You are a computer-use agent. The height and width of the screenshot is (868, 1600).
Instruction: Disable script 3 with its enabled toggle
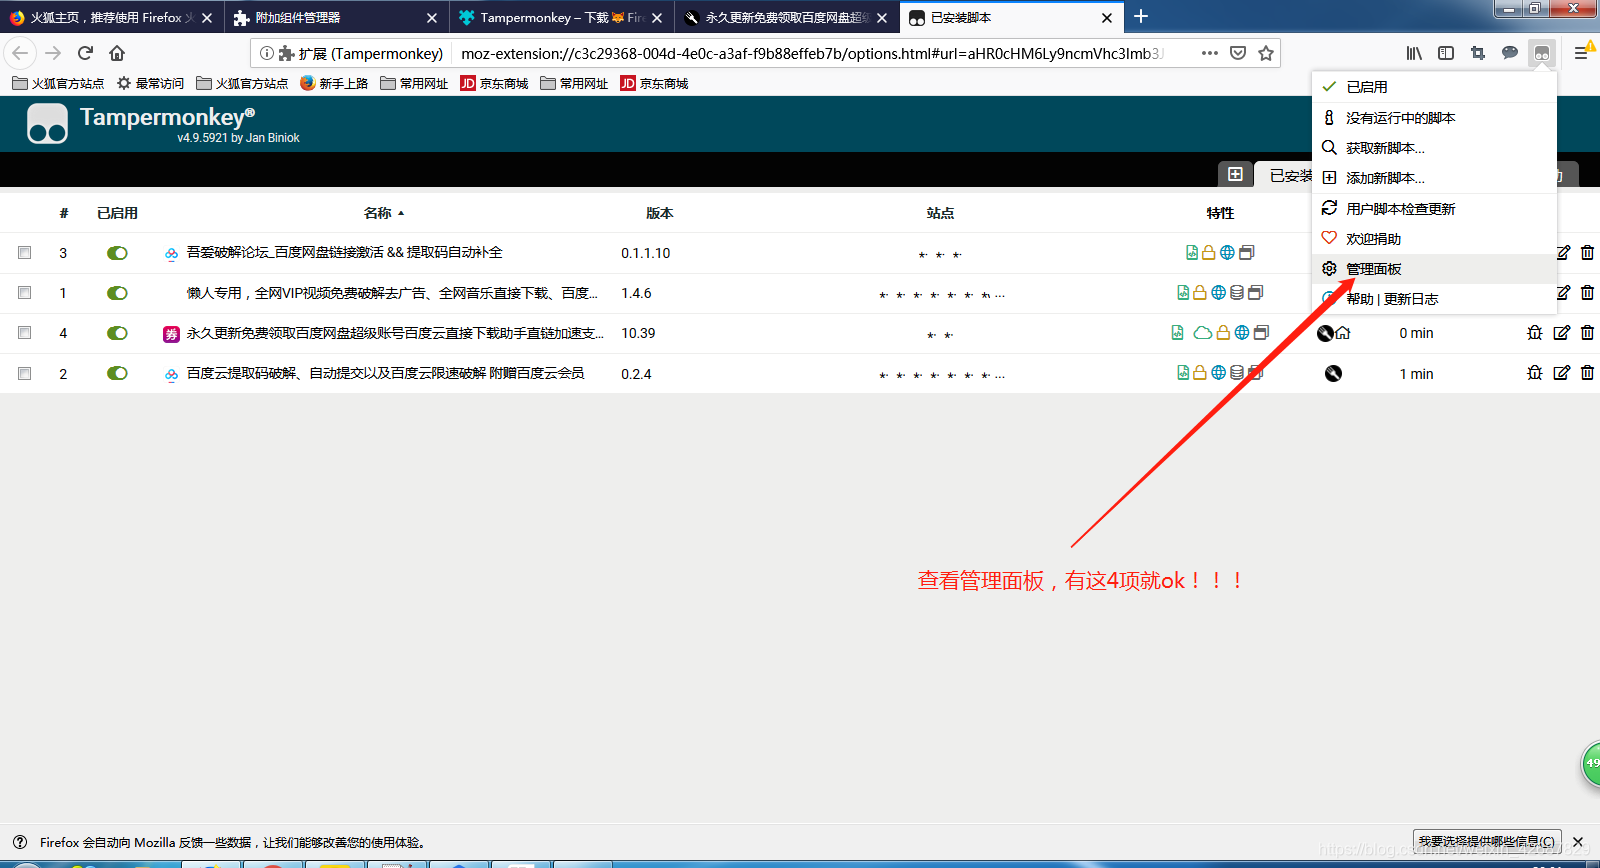[117, 253]
